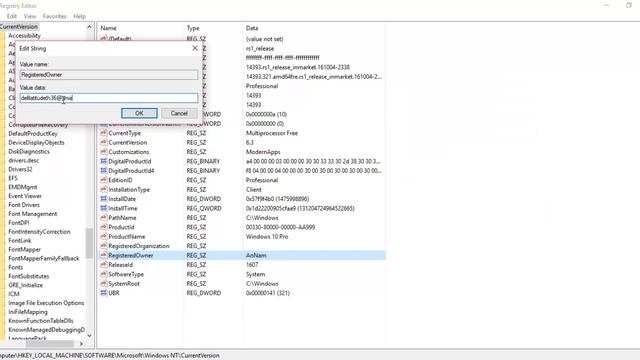Select the DeviceDisplayObjects key

(36, 142)
